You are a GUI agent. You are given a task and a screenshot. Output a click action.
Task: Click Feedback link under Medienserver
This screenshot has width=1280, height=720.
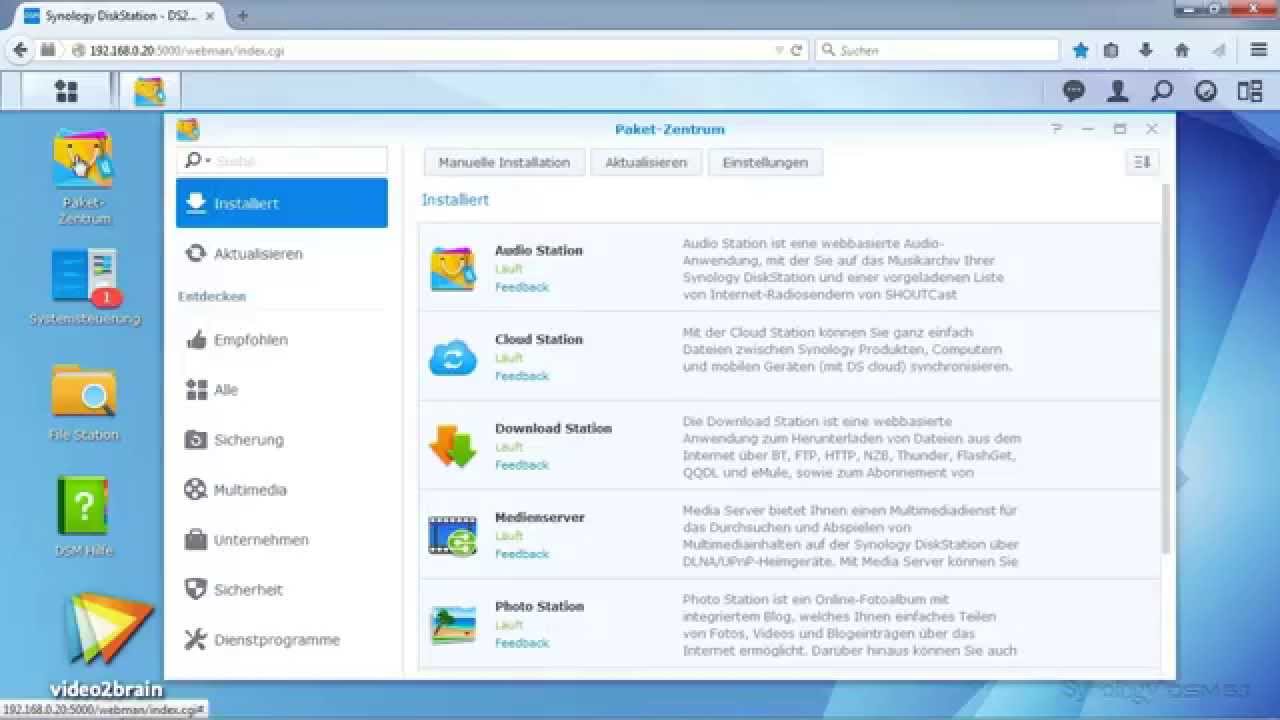522,554
